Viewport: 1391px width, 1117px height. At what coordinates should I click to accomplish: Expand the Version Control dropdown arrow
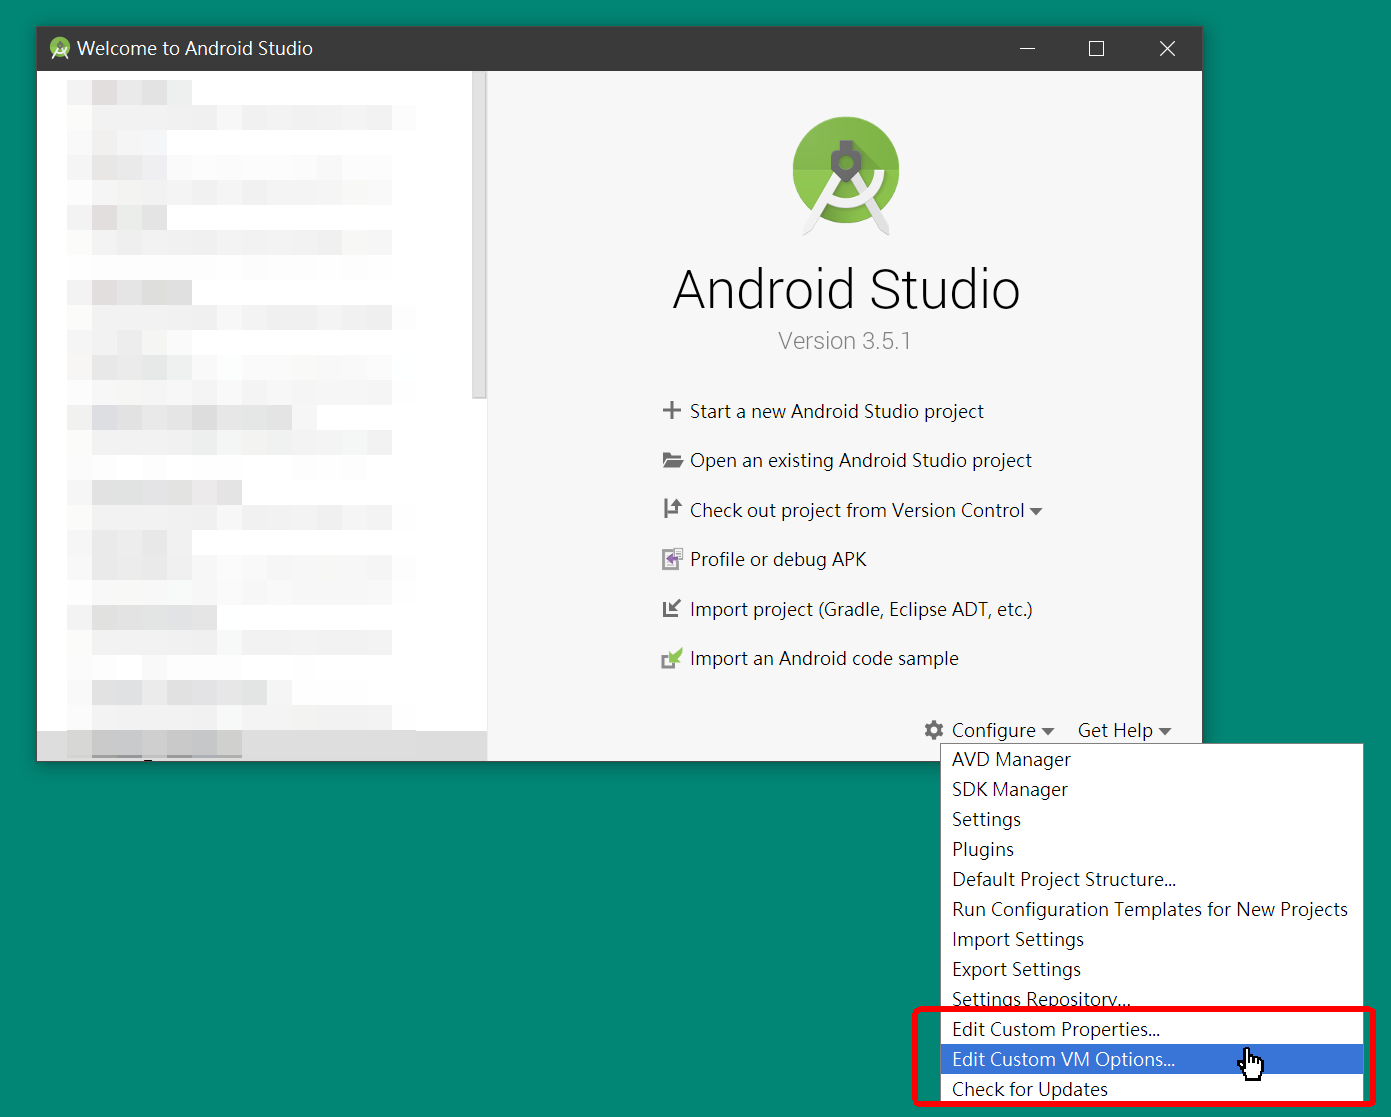[x=1036, y=512]
